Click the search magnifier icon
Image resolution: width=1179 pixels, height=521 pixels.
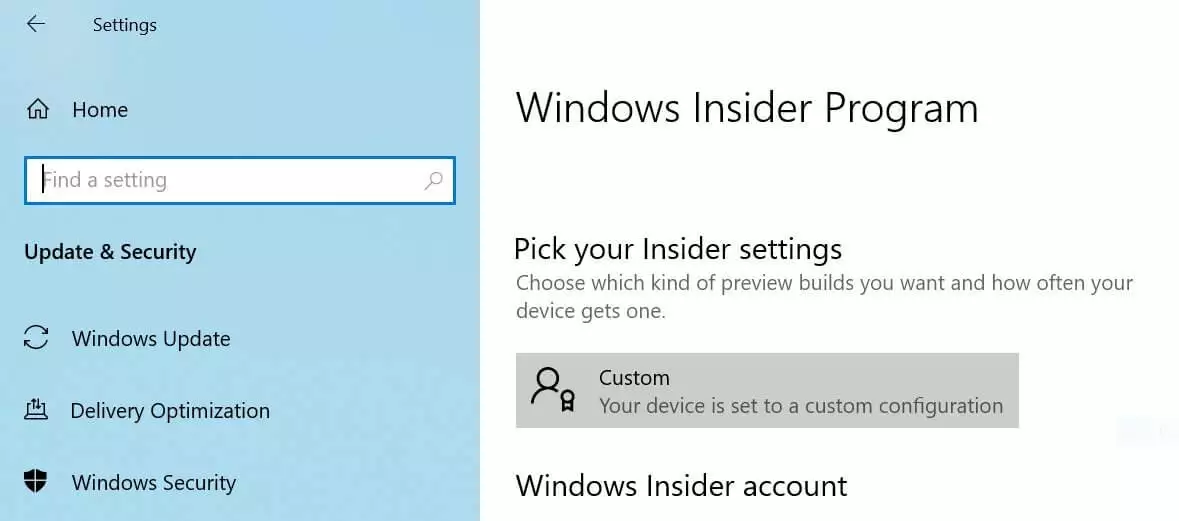click(x=433, y=181)
